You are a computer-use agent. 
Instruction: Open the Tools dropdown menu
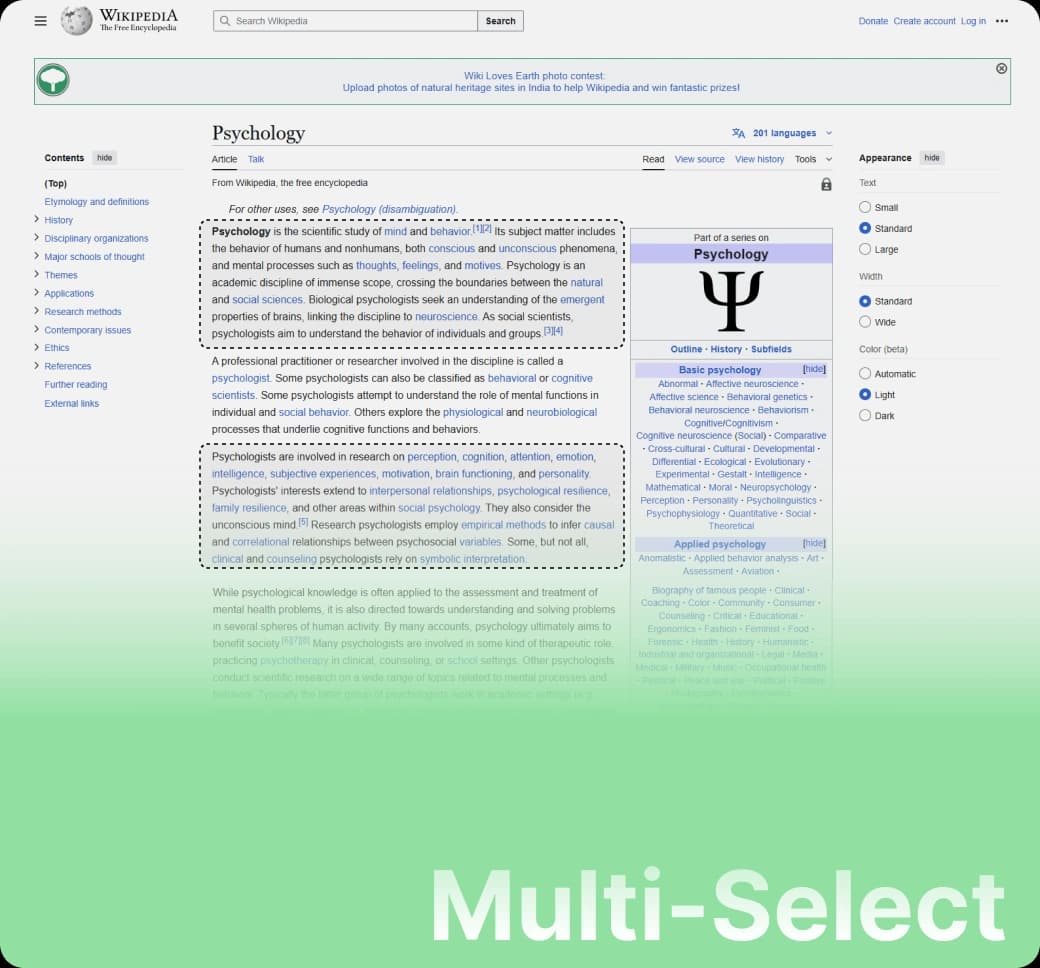[x=812, y=159]
